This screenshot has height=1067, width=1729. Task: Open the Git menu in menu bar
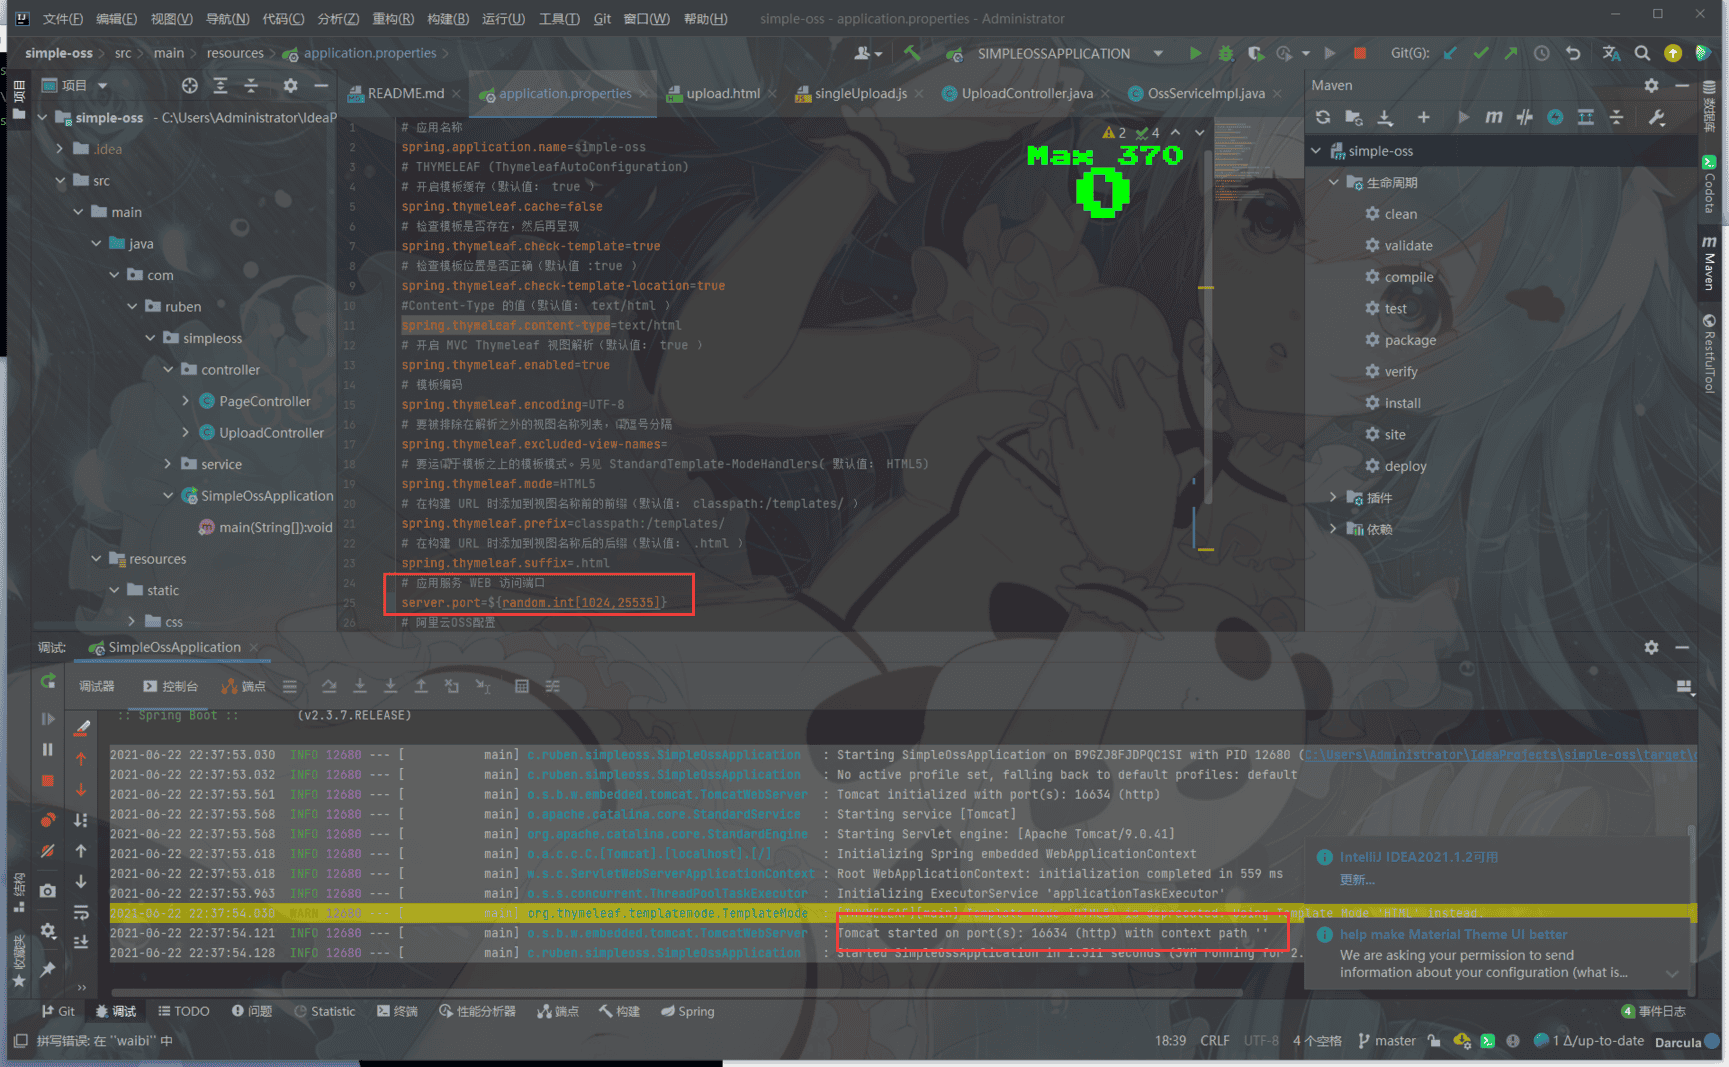coord(602,18)
